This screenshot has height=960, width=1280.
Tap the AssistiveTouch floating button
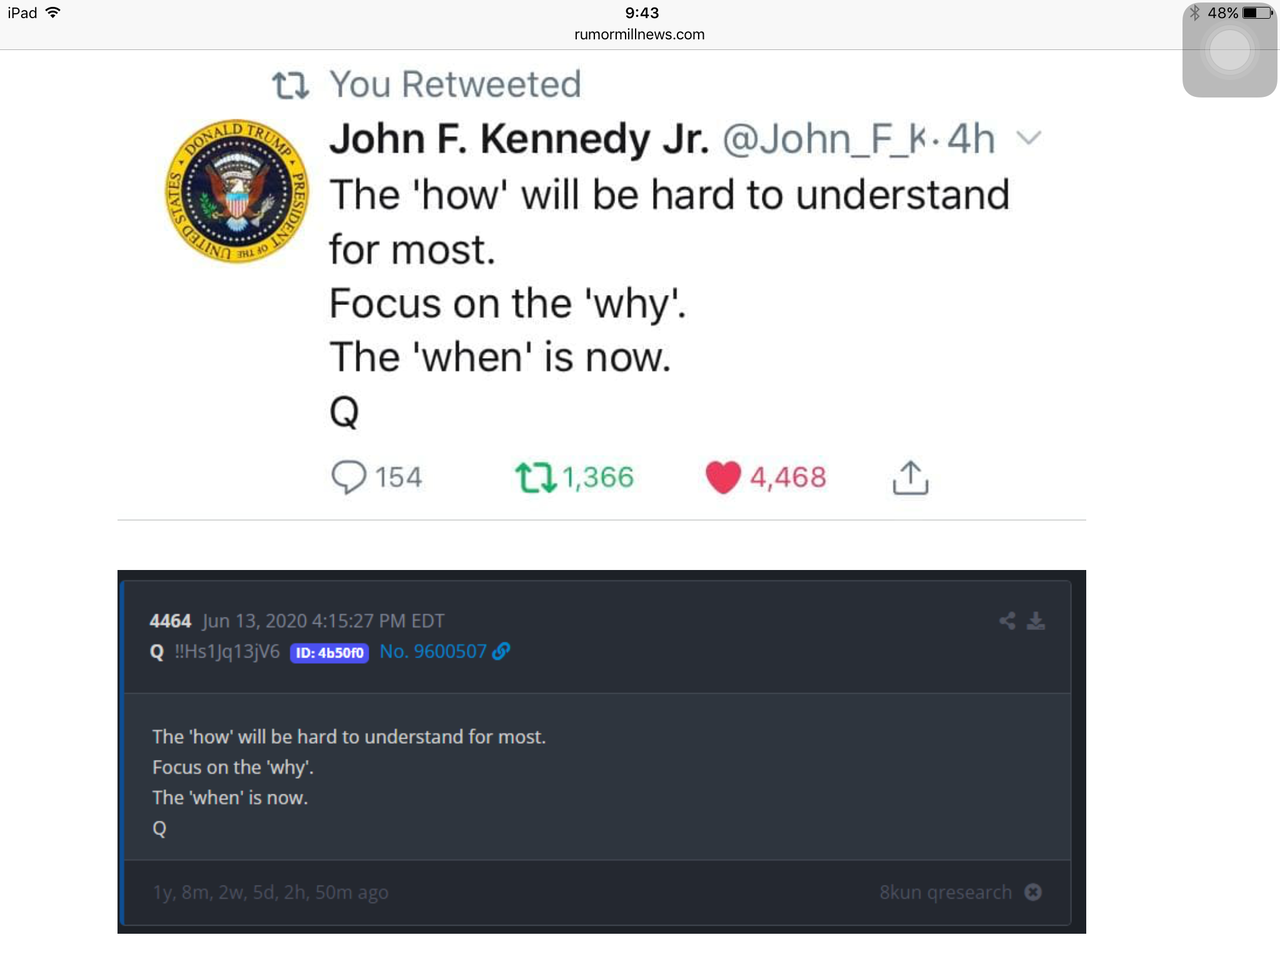tap(1229, 50)
